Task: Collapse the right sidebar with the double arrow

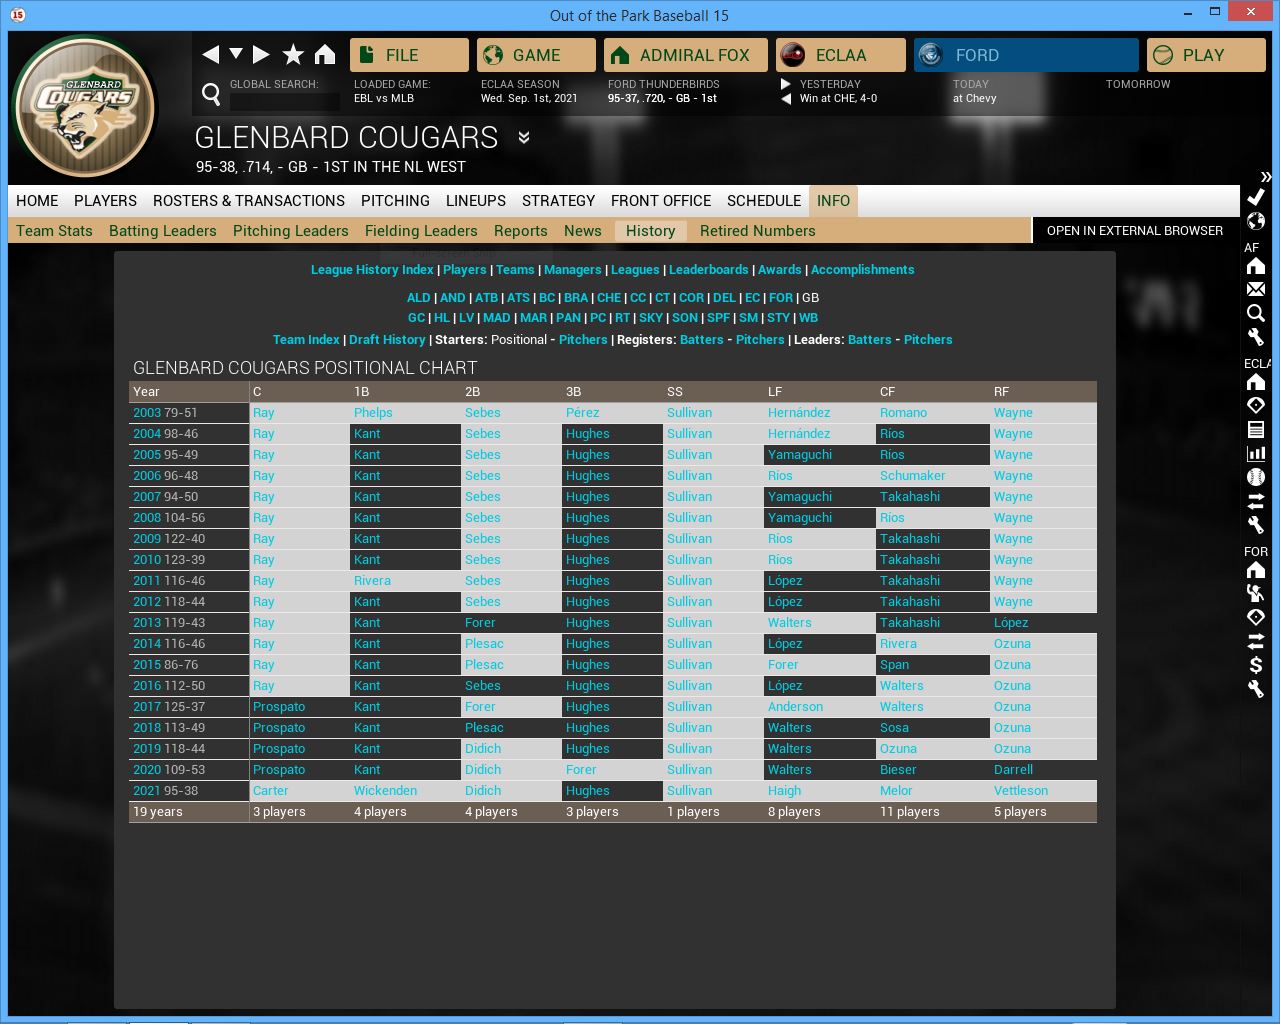Action: (x=1266, y=176)
